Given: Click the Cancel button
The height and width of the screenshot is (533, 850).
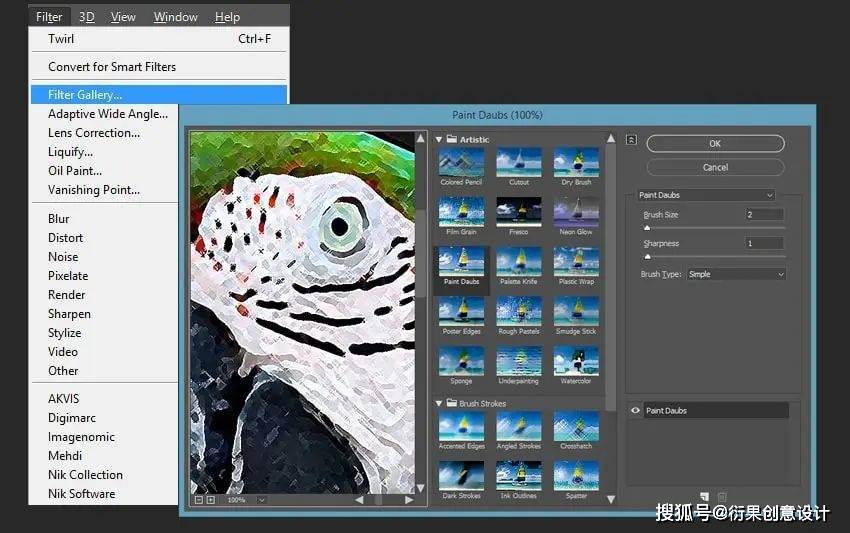Looking at the screenshot, I should click(715, 167).
